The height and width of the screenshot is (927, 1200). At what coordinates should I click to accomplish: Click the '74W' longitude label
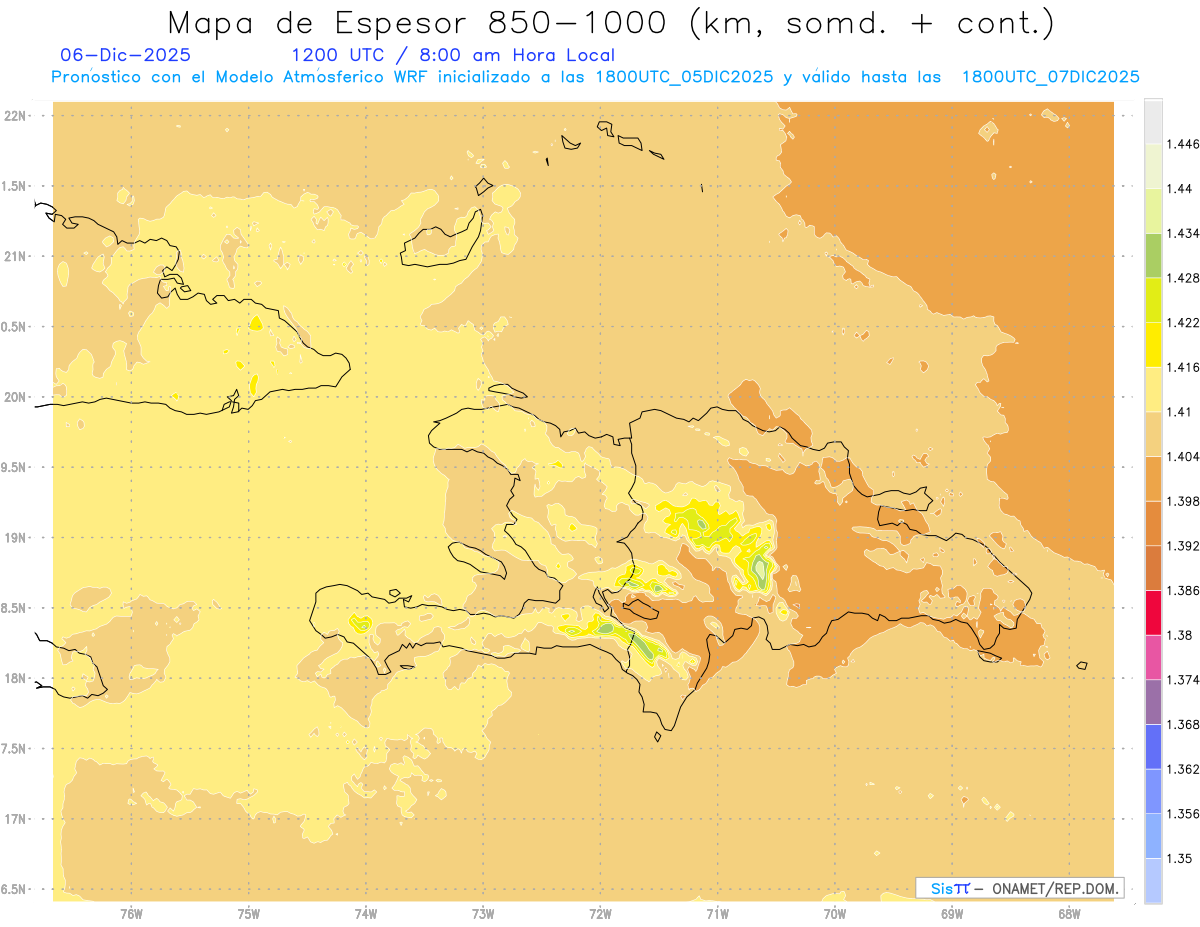366,914
